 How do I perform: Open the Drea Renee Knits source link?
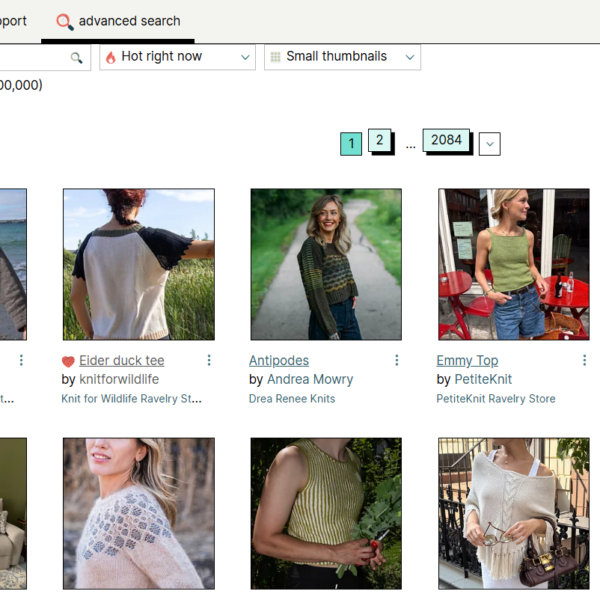292,399
